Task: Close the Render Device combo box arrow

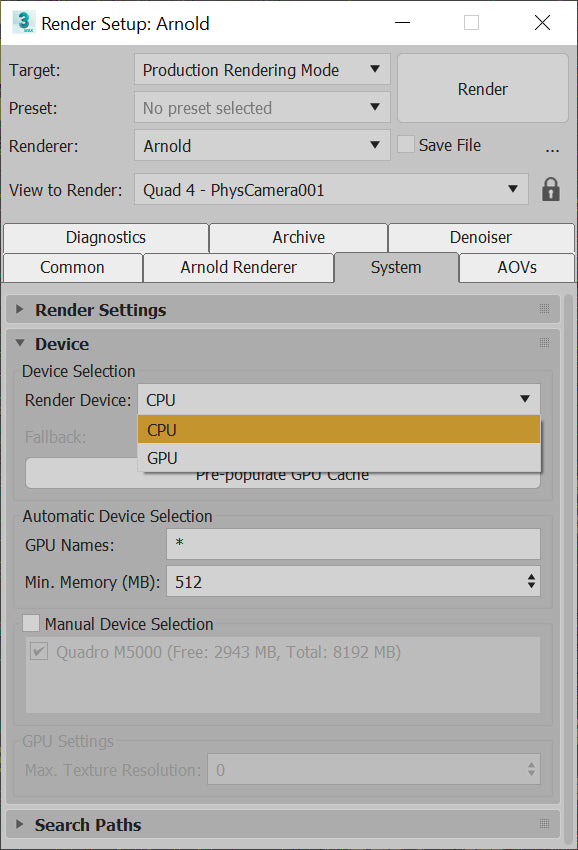Action: [524, 399]
